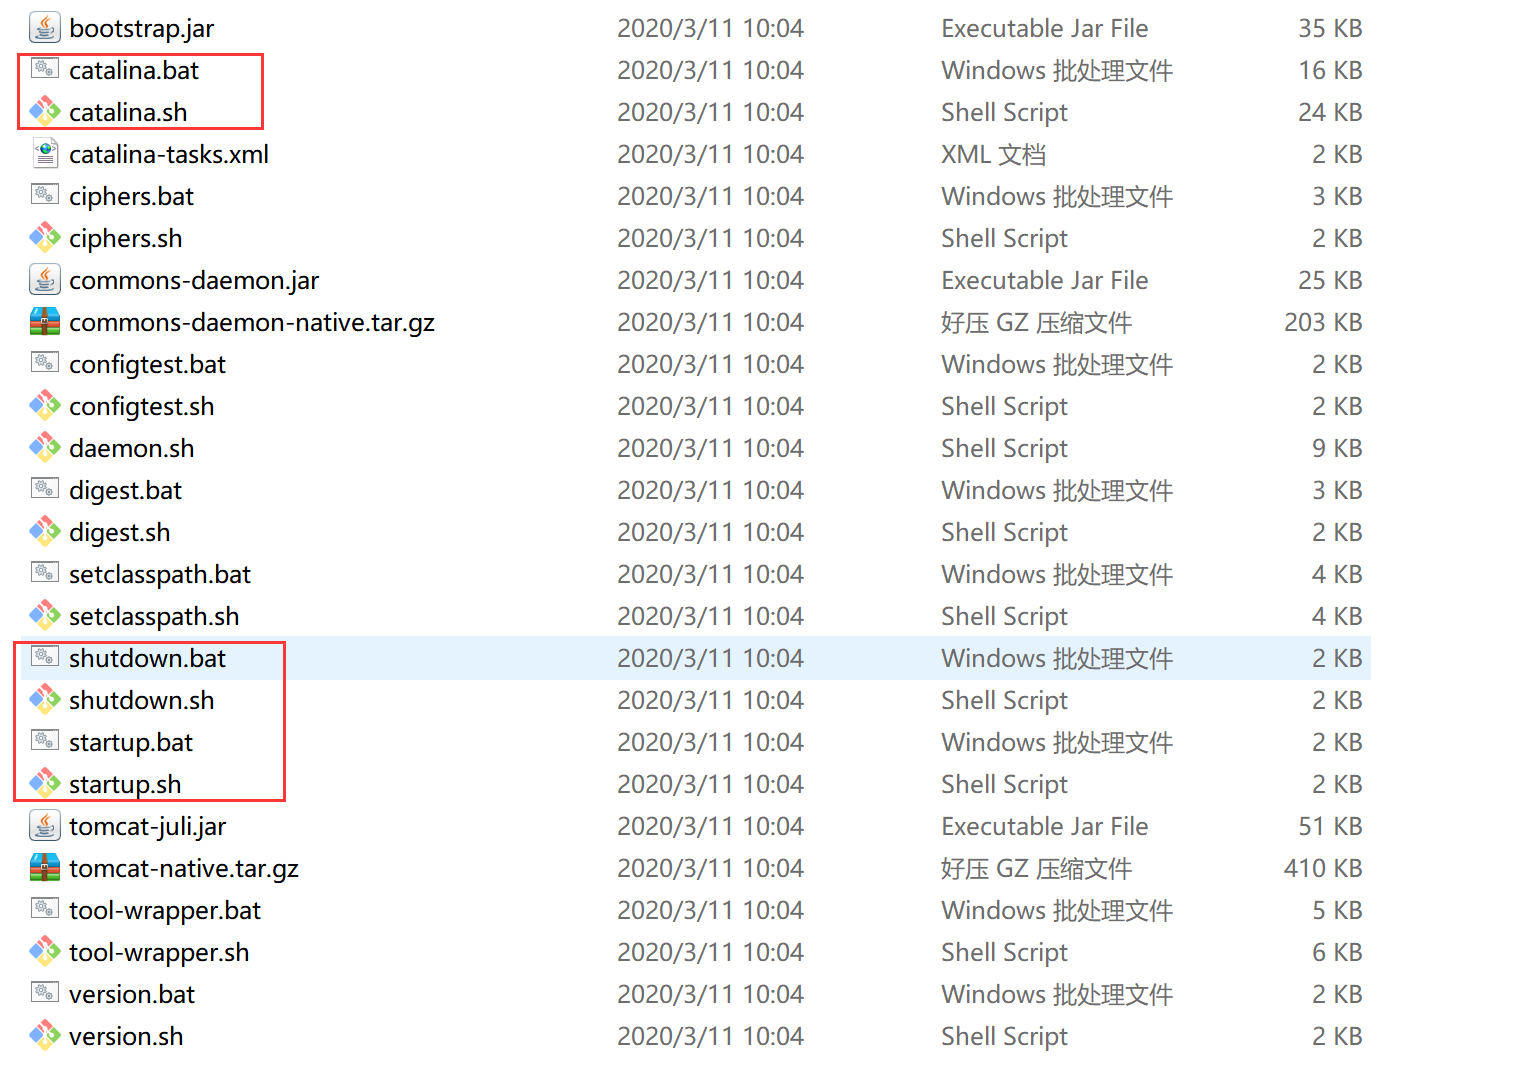Viewport: 1539px width, 1079px height.
Task: Click the catalina.bat batch file icon
Action: click(45, 69)
